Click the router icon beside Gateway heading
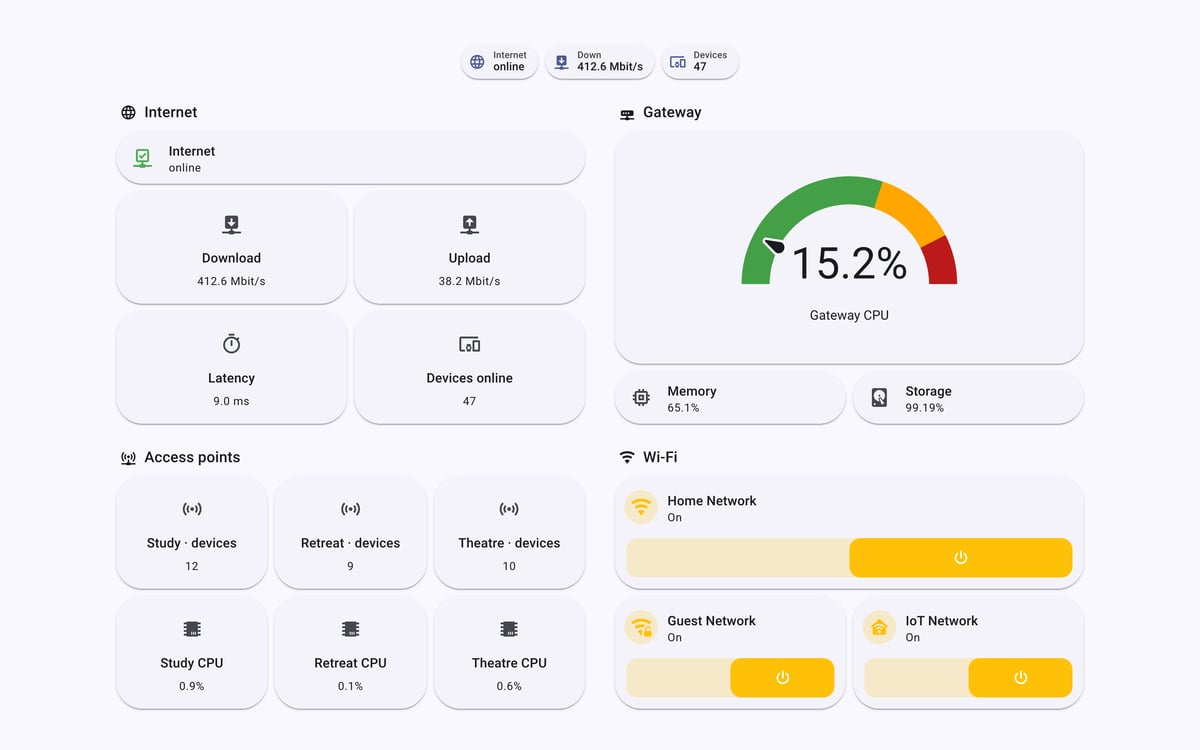The height and width of the screenshot is (750, 1200). (x=627, y=114)
